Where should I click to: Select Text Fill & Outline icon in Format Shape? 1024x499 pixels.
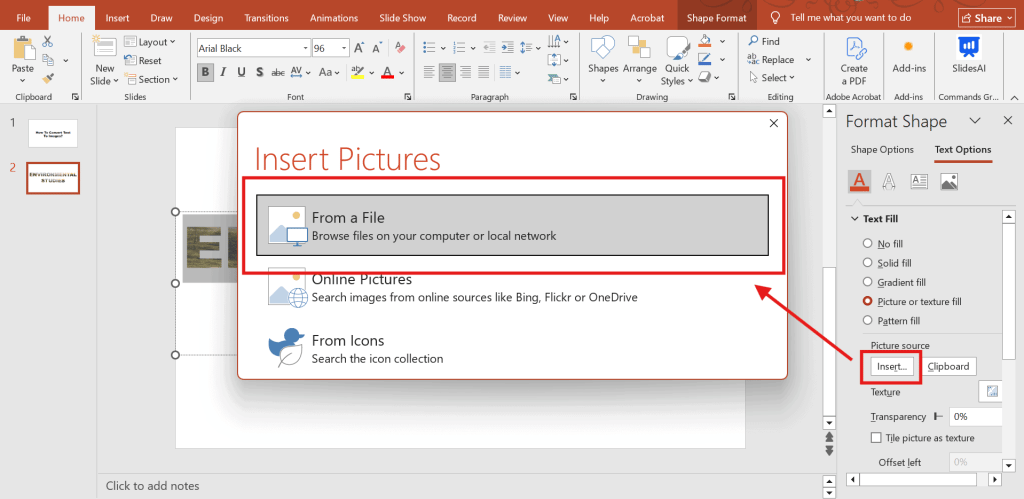click(859, 180)
